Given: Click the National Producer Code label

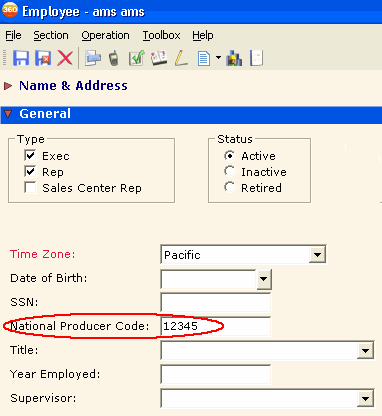Looking at the screenshot, I should click(80, 326).
